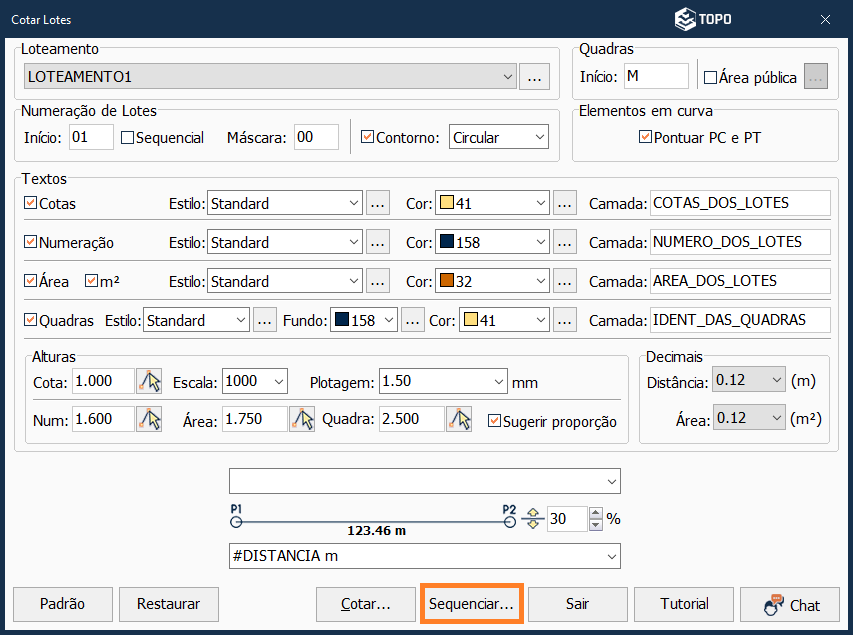Click the Sequenciar... button
Image resolution: width=853 pixels, height=635 pixels.
471,604
